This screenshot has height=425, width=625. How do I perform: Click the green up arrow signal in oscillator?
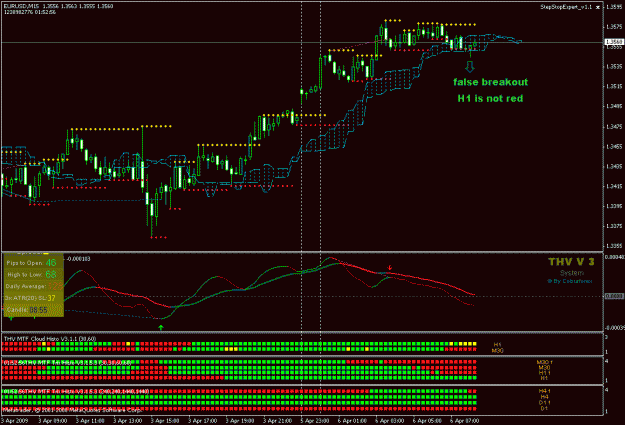pos(161,327)
